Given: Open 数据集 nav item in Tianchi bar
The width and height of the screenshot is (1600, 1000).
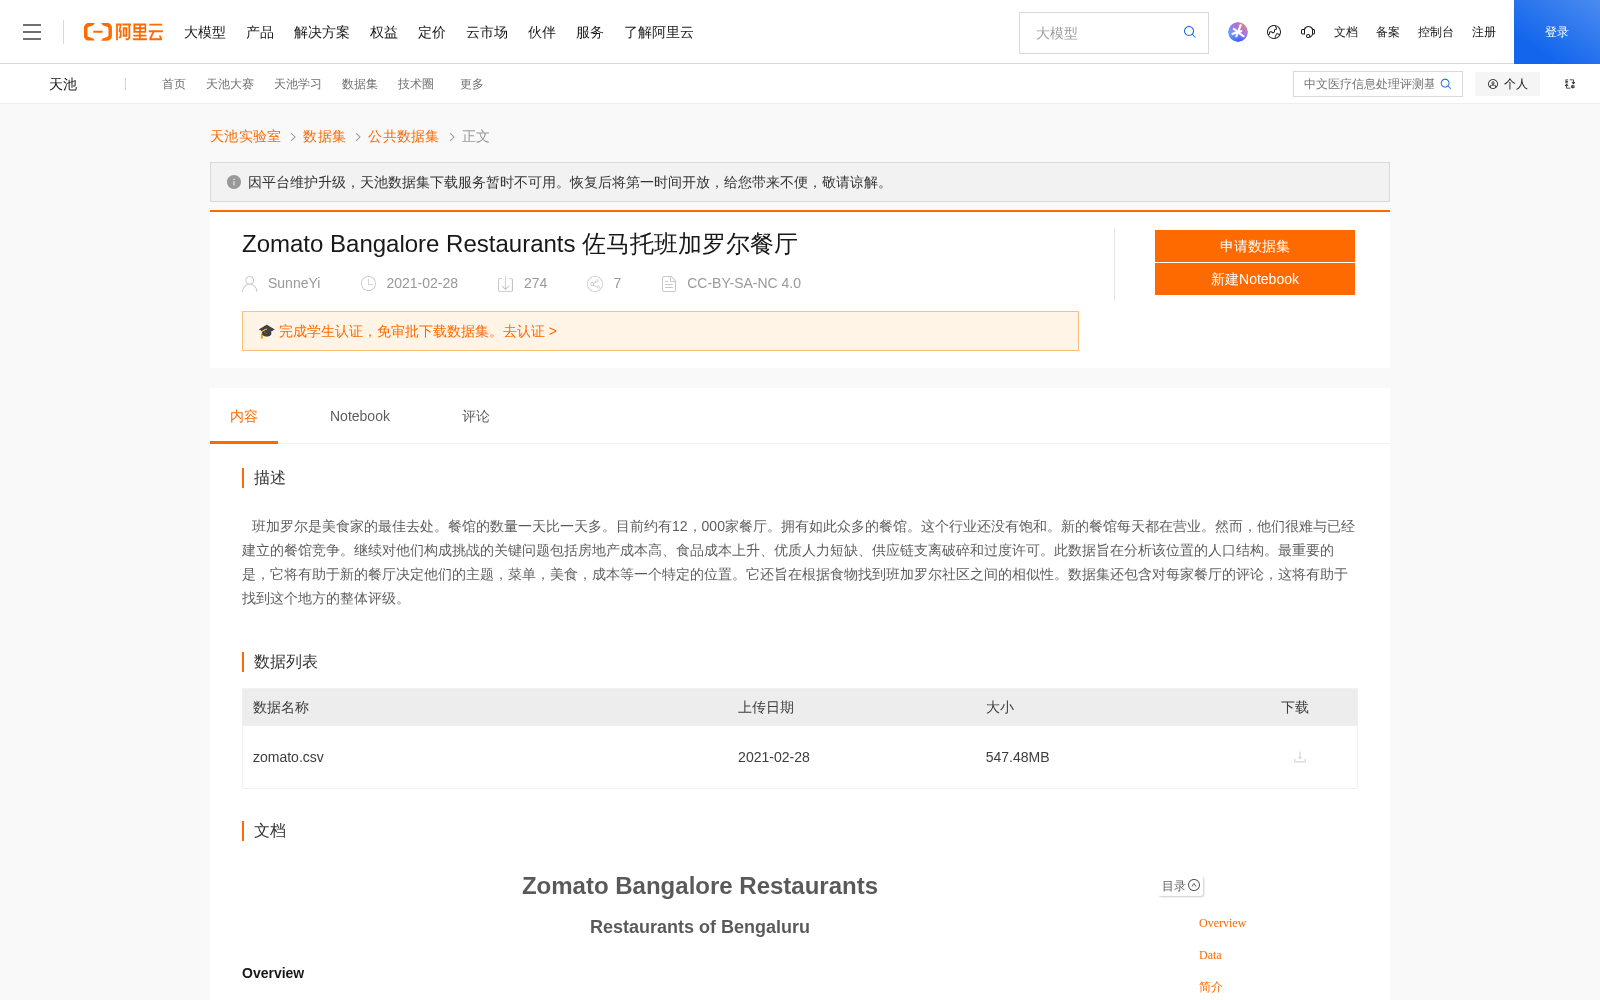Looking at the screenshot, I should pyautogui.click(x=360, y=84).
